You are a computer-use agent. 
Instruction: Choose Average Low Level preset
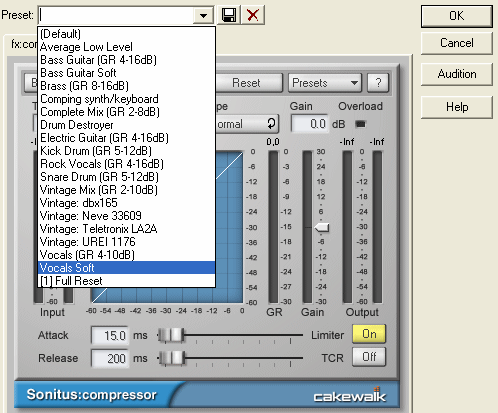pos(127,47)
